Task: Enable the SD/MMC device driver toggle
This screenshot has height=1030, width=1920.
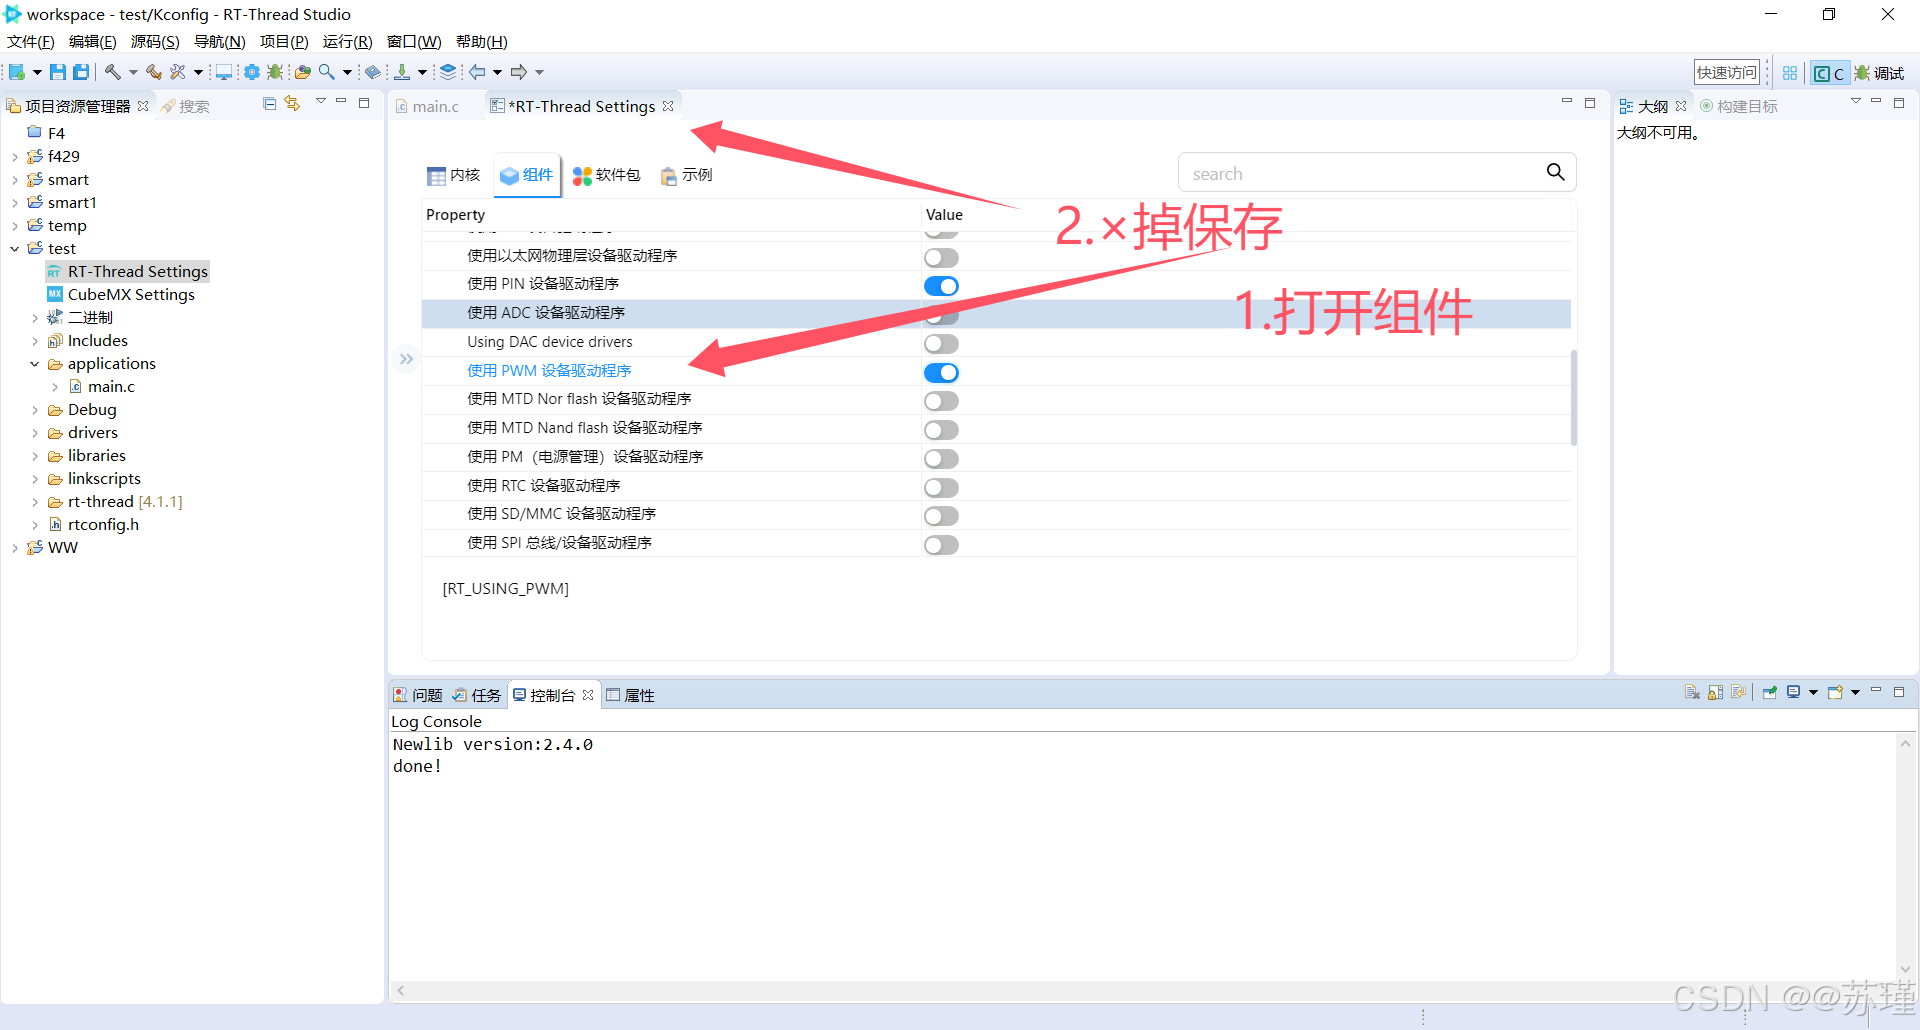Action: click(941, 516)
